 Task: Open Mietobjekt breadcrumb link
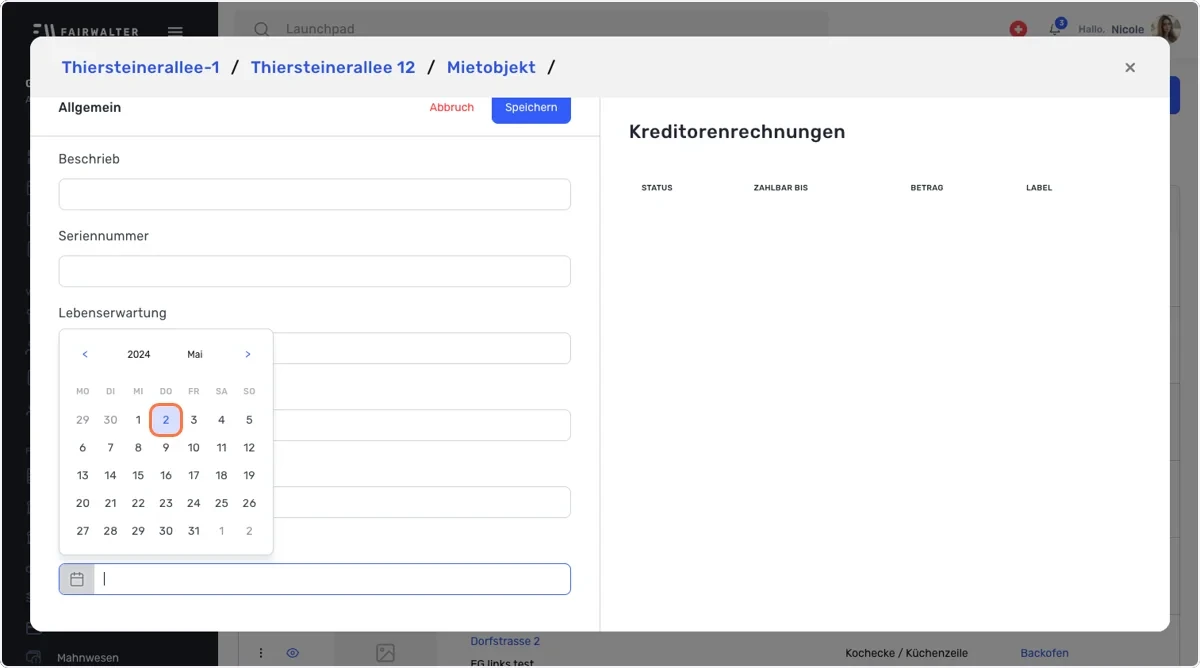coord(491,67)
